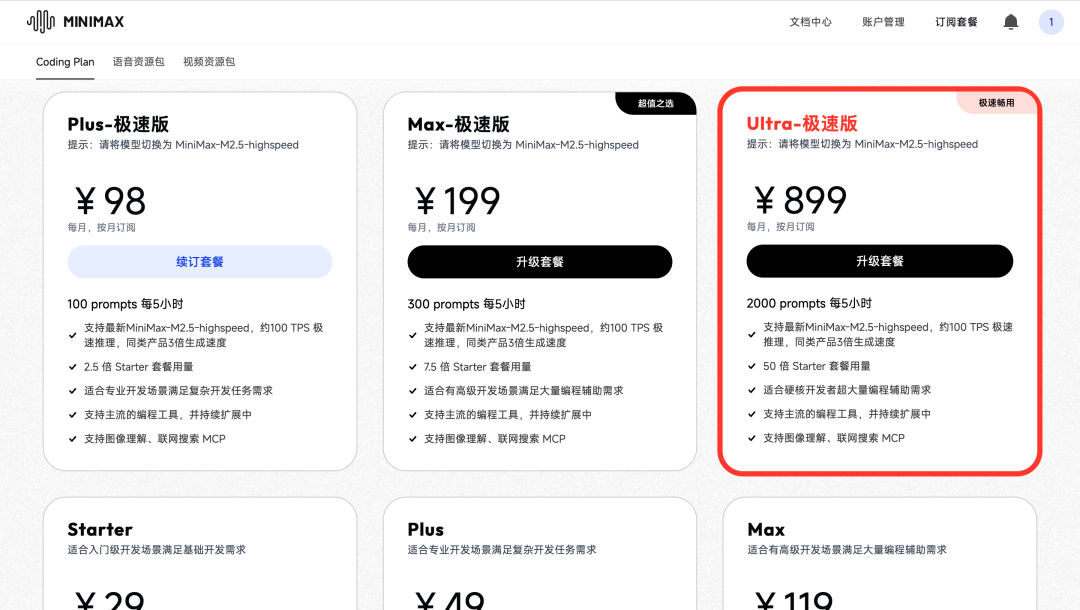Click 支持图像理解、联网搜索 MCP in Max-极速版

coord(495,439)
